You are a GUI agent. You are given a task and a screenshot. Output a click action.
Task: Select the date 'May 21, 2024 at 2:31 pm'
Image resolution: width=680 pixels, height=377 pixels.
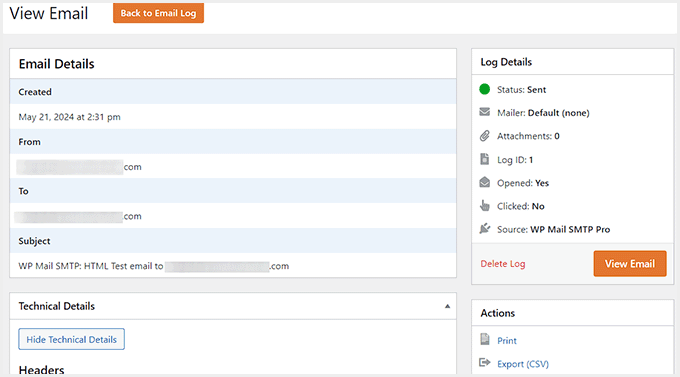tap(69, 117)
